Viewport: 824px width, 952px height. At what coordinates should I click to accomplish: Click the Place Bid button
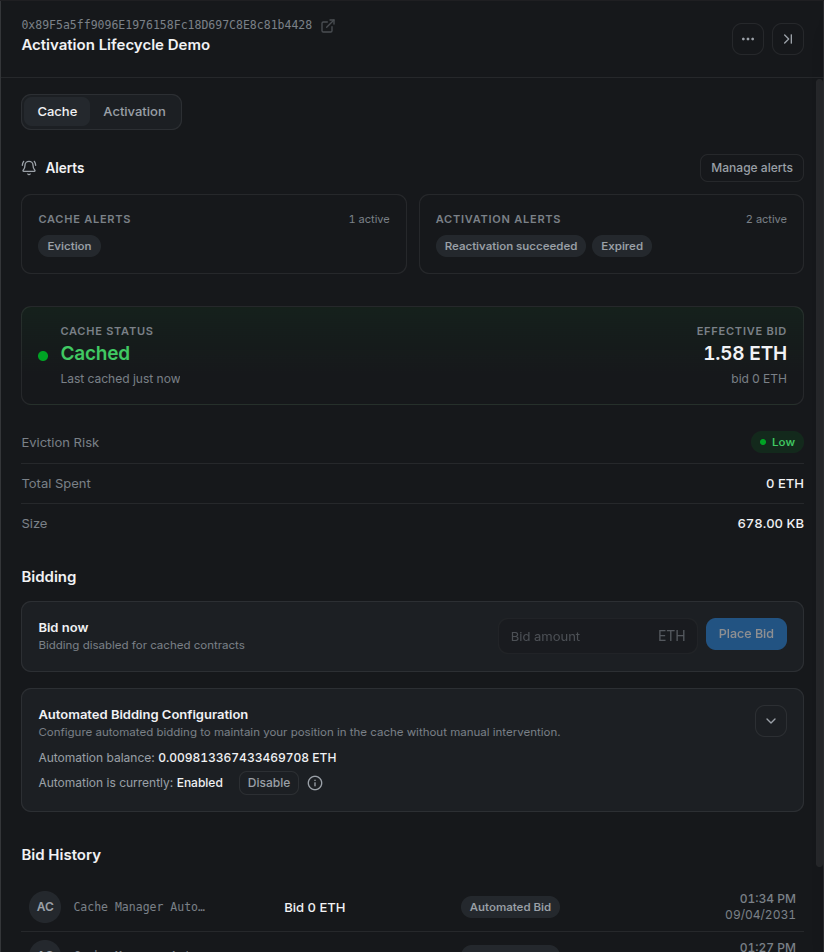click(746, 634)
